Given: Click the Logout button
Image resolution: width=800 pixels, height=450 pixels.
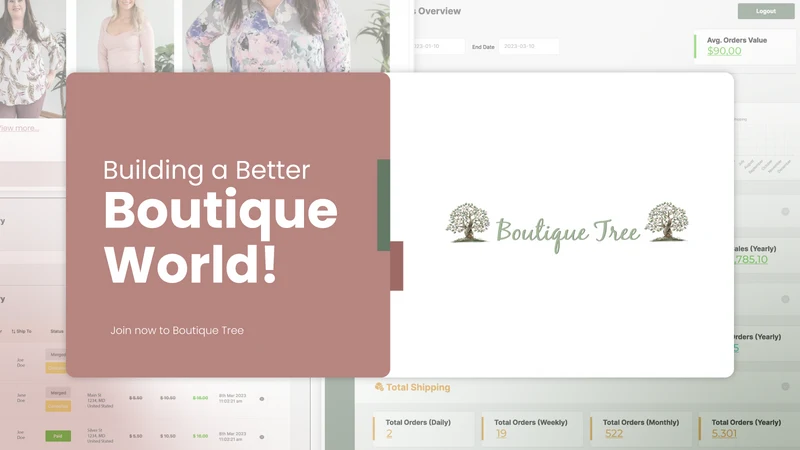Looking at the screenshot, I should pos(766,11).
